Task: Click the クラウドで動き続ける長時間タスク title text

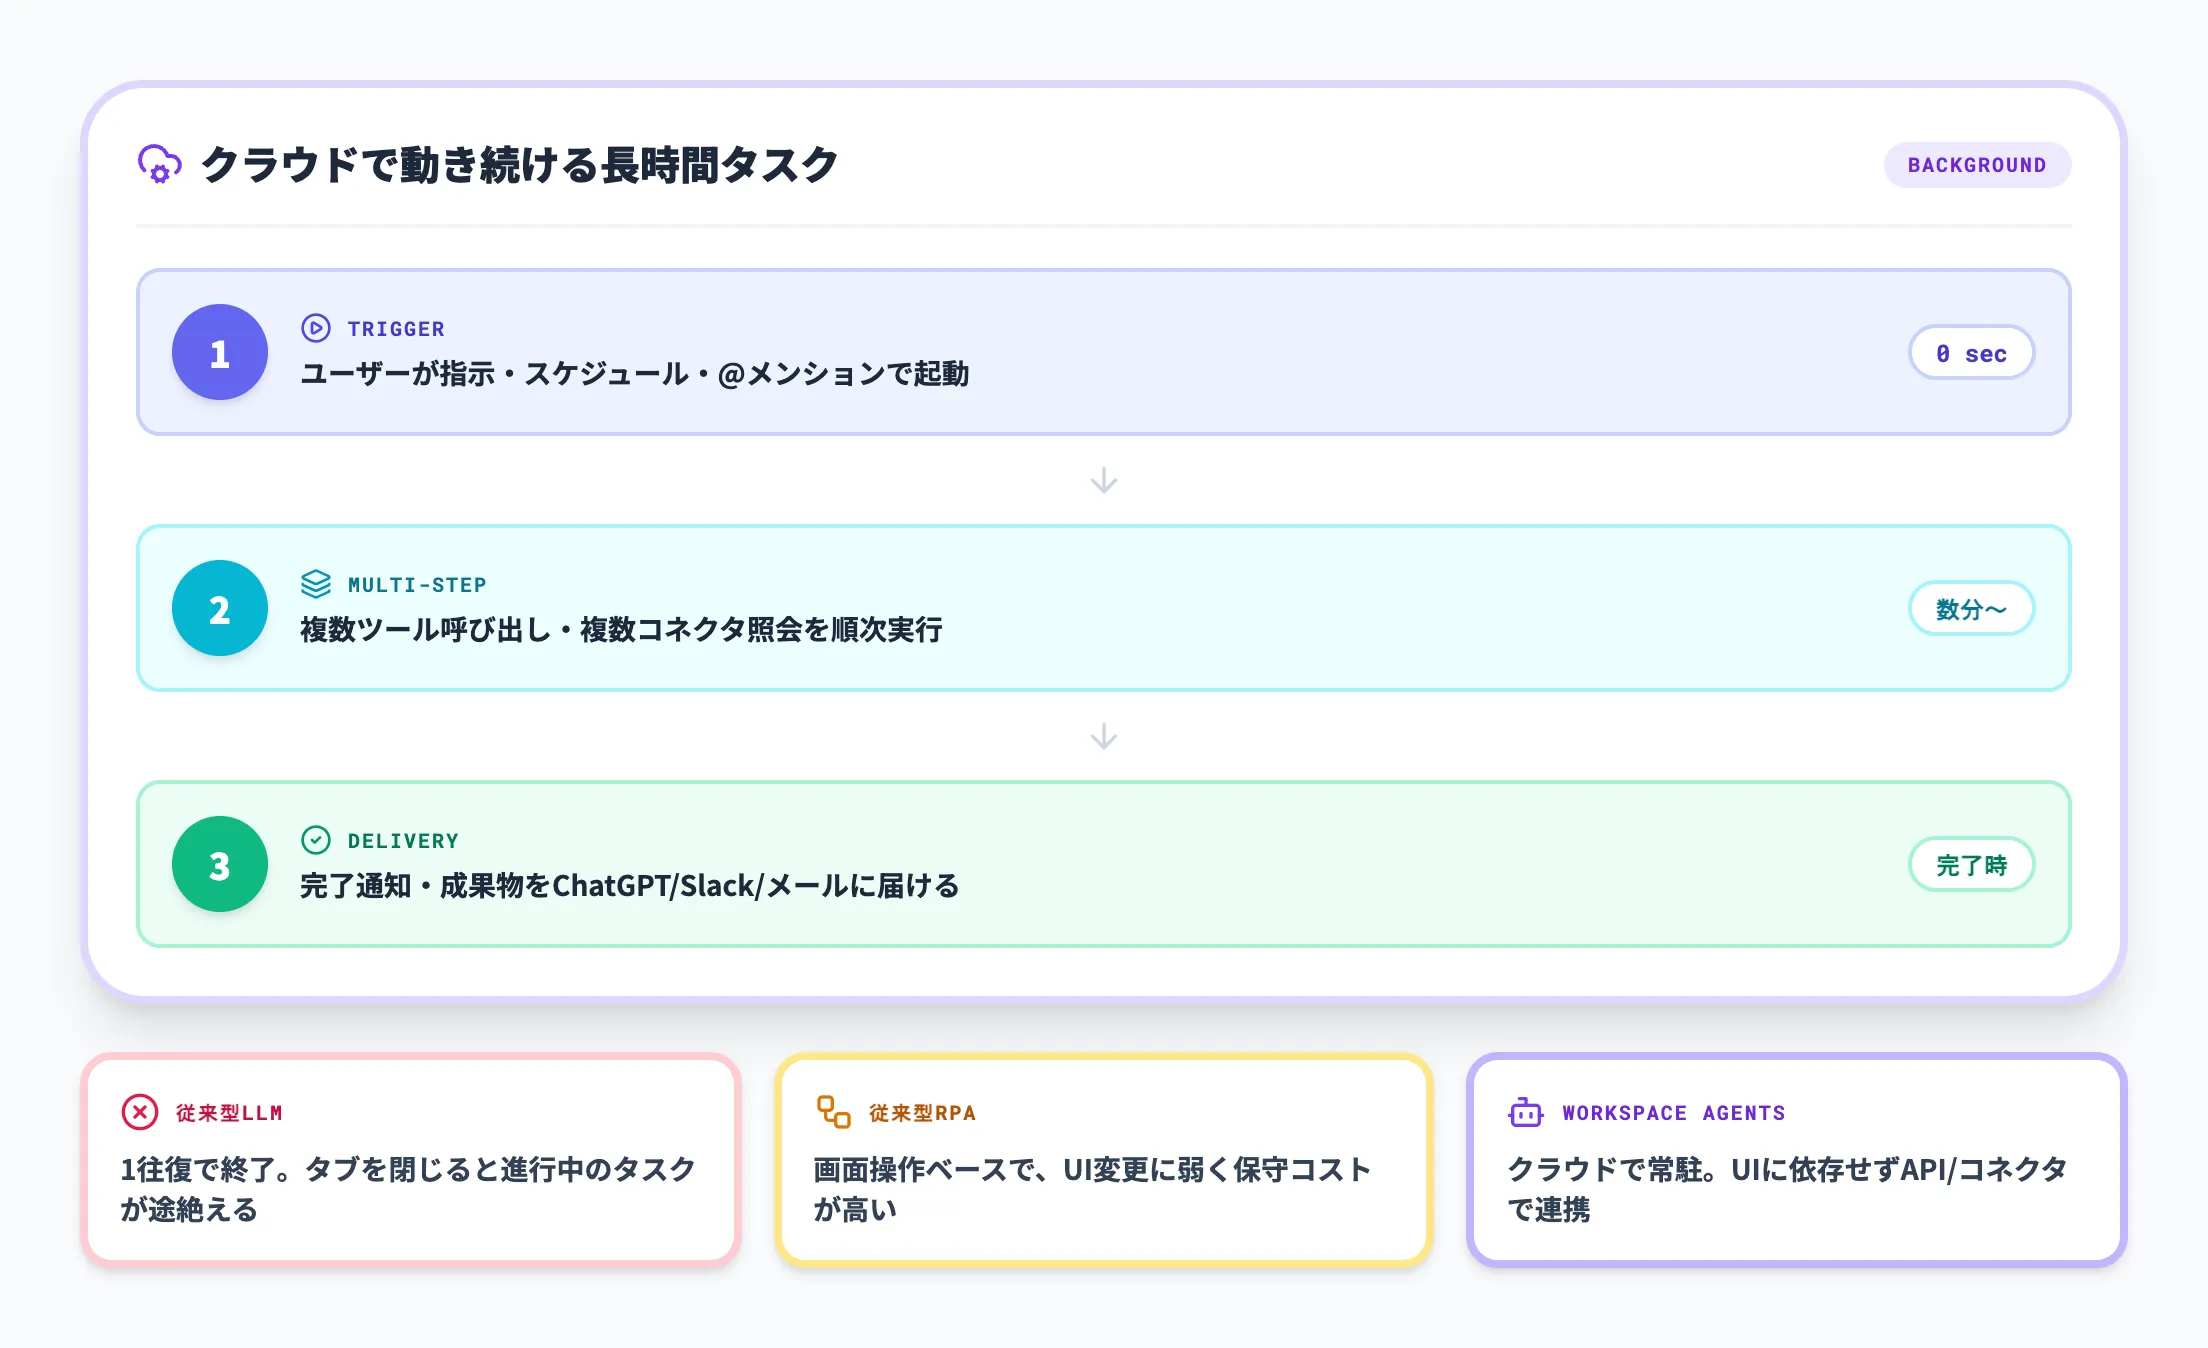Action: click(x=520, y=165)
